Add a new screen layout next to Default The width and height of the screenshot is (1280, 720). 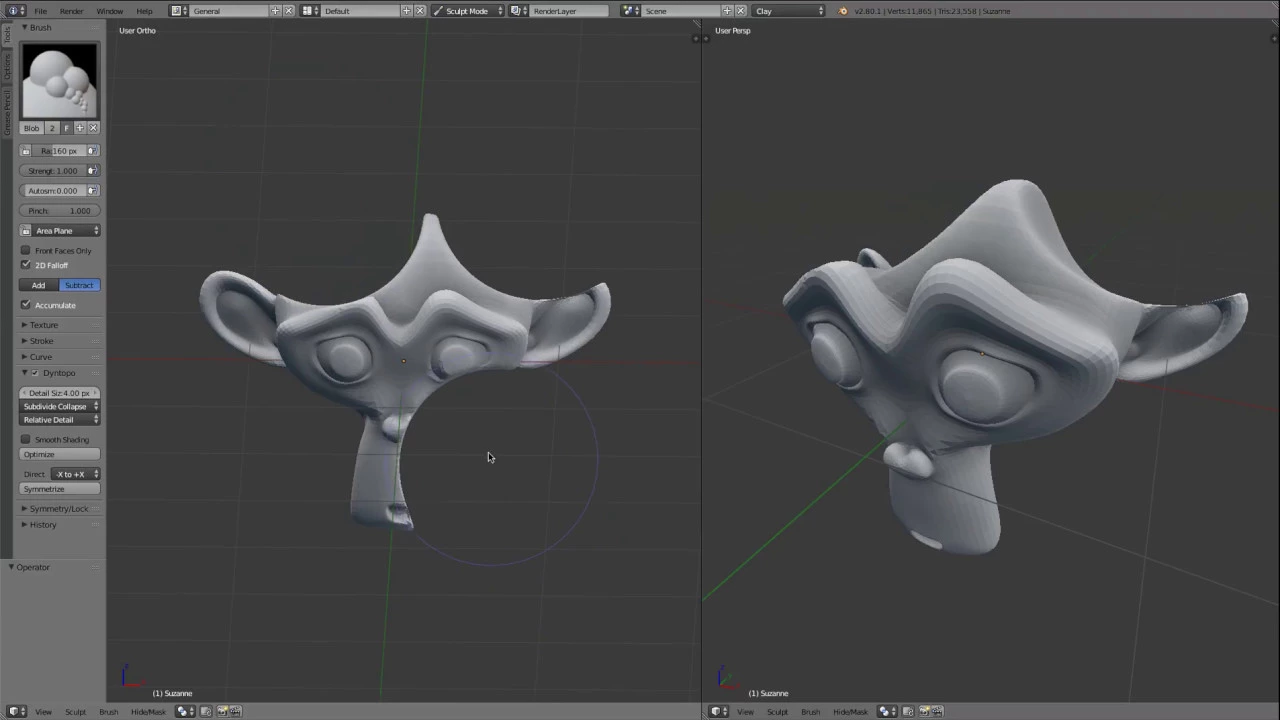click(407, 11)
